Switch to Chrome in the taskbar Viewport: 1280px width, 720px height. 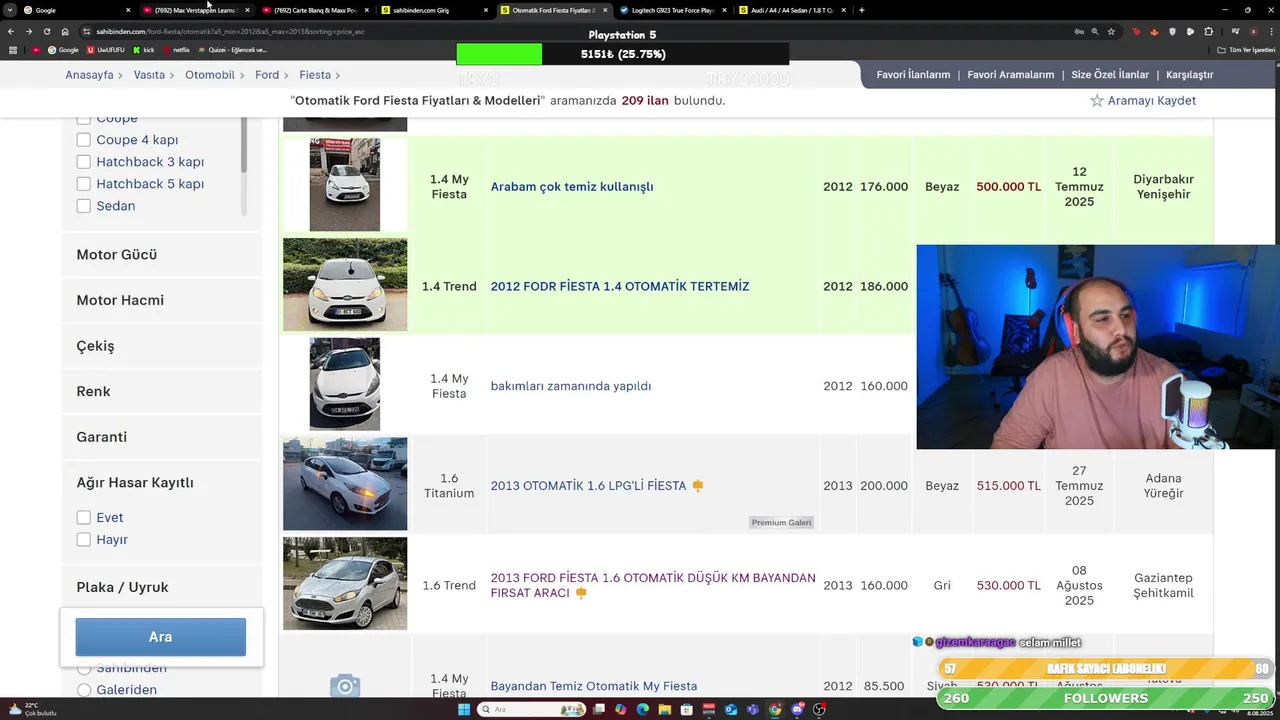[x=775, y=710]
